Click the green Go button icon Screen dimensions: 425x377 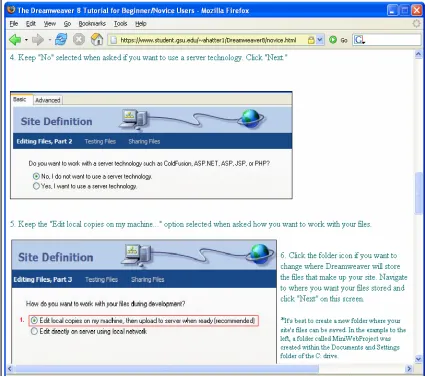(333, 40)
